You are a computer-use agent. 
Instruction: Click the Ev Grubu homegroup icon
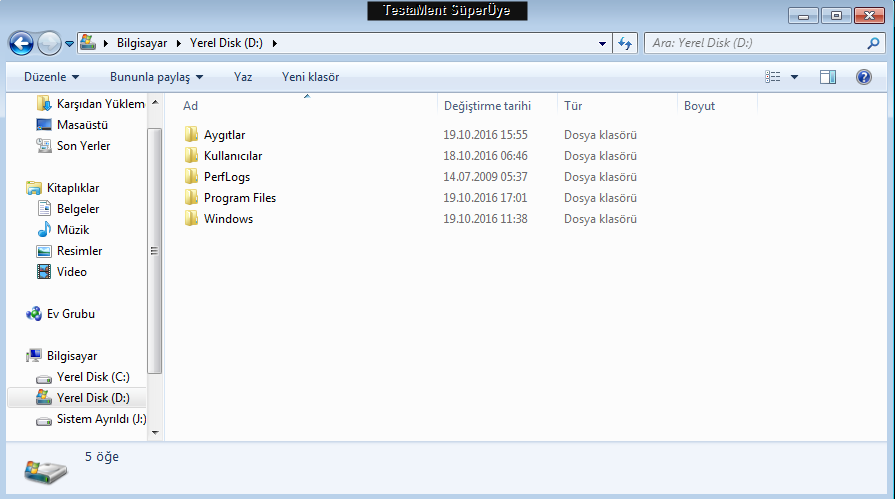[x=34, y=314]
